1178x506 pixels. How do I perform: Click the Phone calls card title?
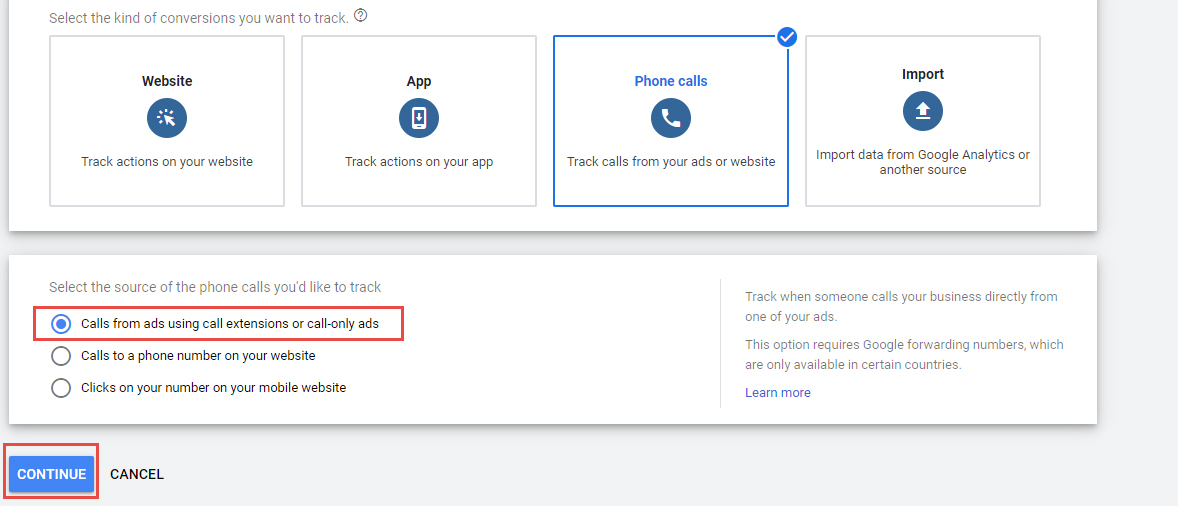tap(671, 81)
